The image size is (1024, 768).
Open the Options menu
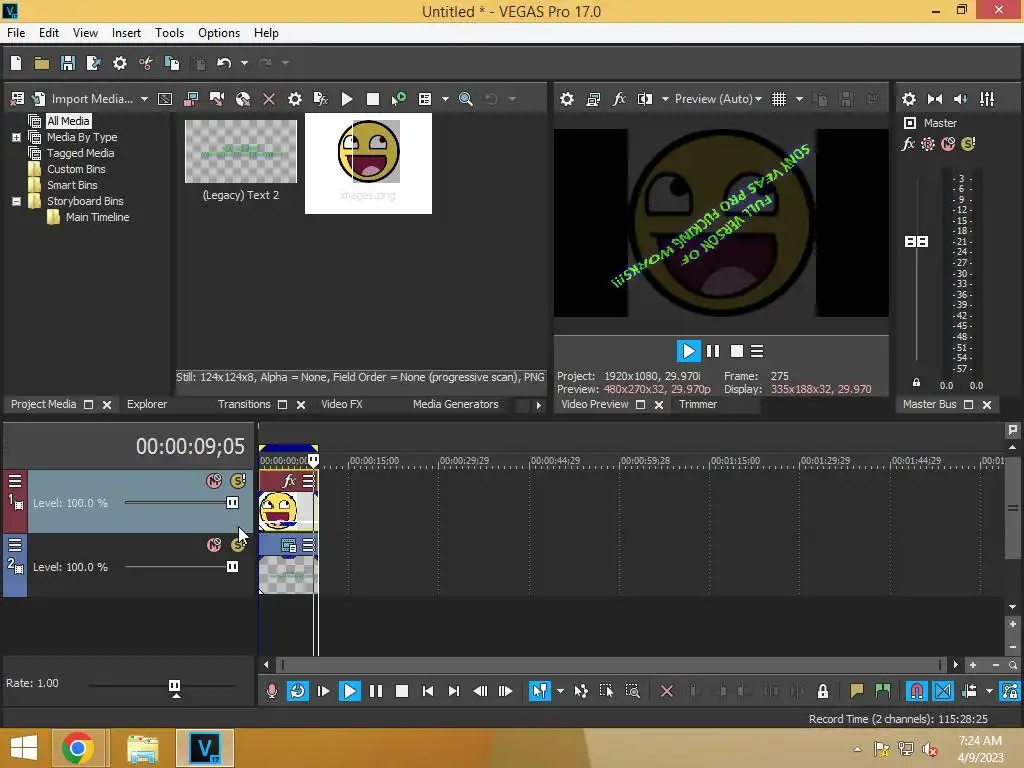coord(219,33)
